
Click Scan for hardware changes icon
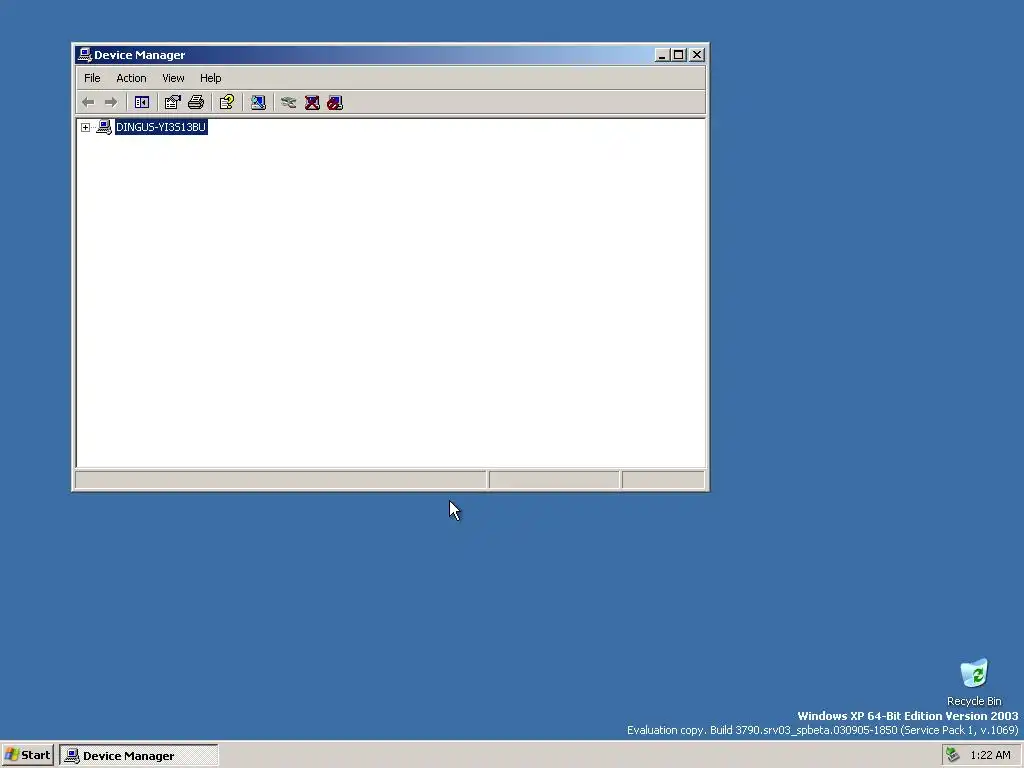(258, 103)
